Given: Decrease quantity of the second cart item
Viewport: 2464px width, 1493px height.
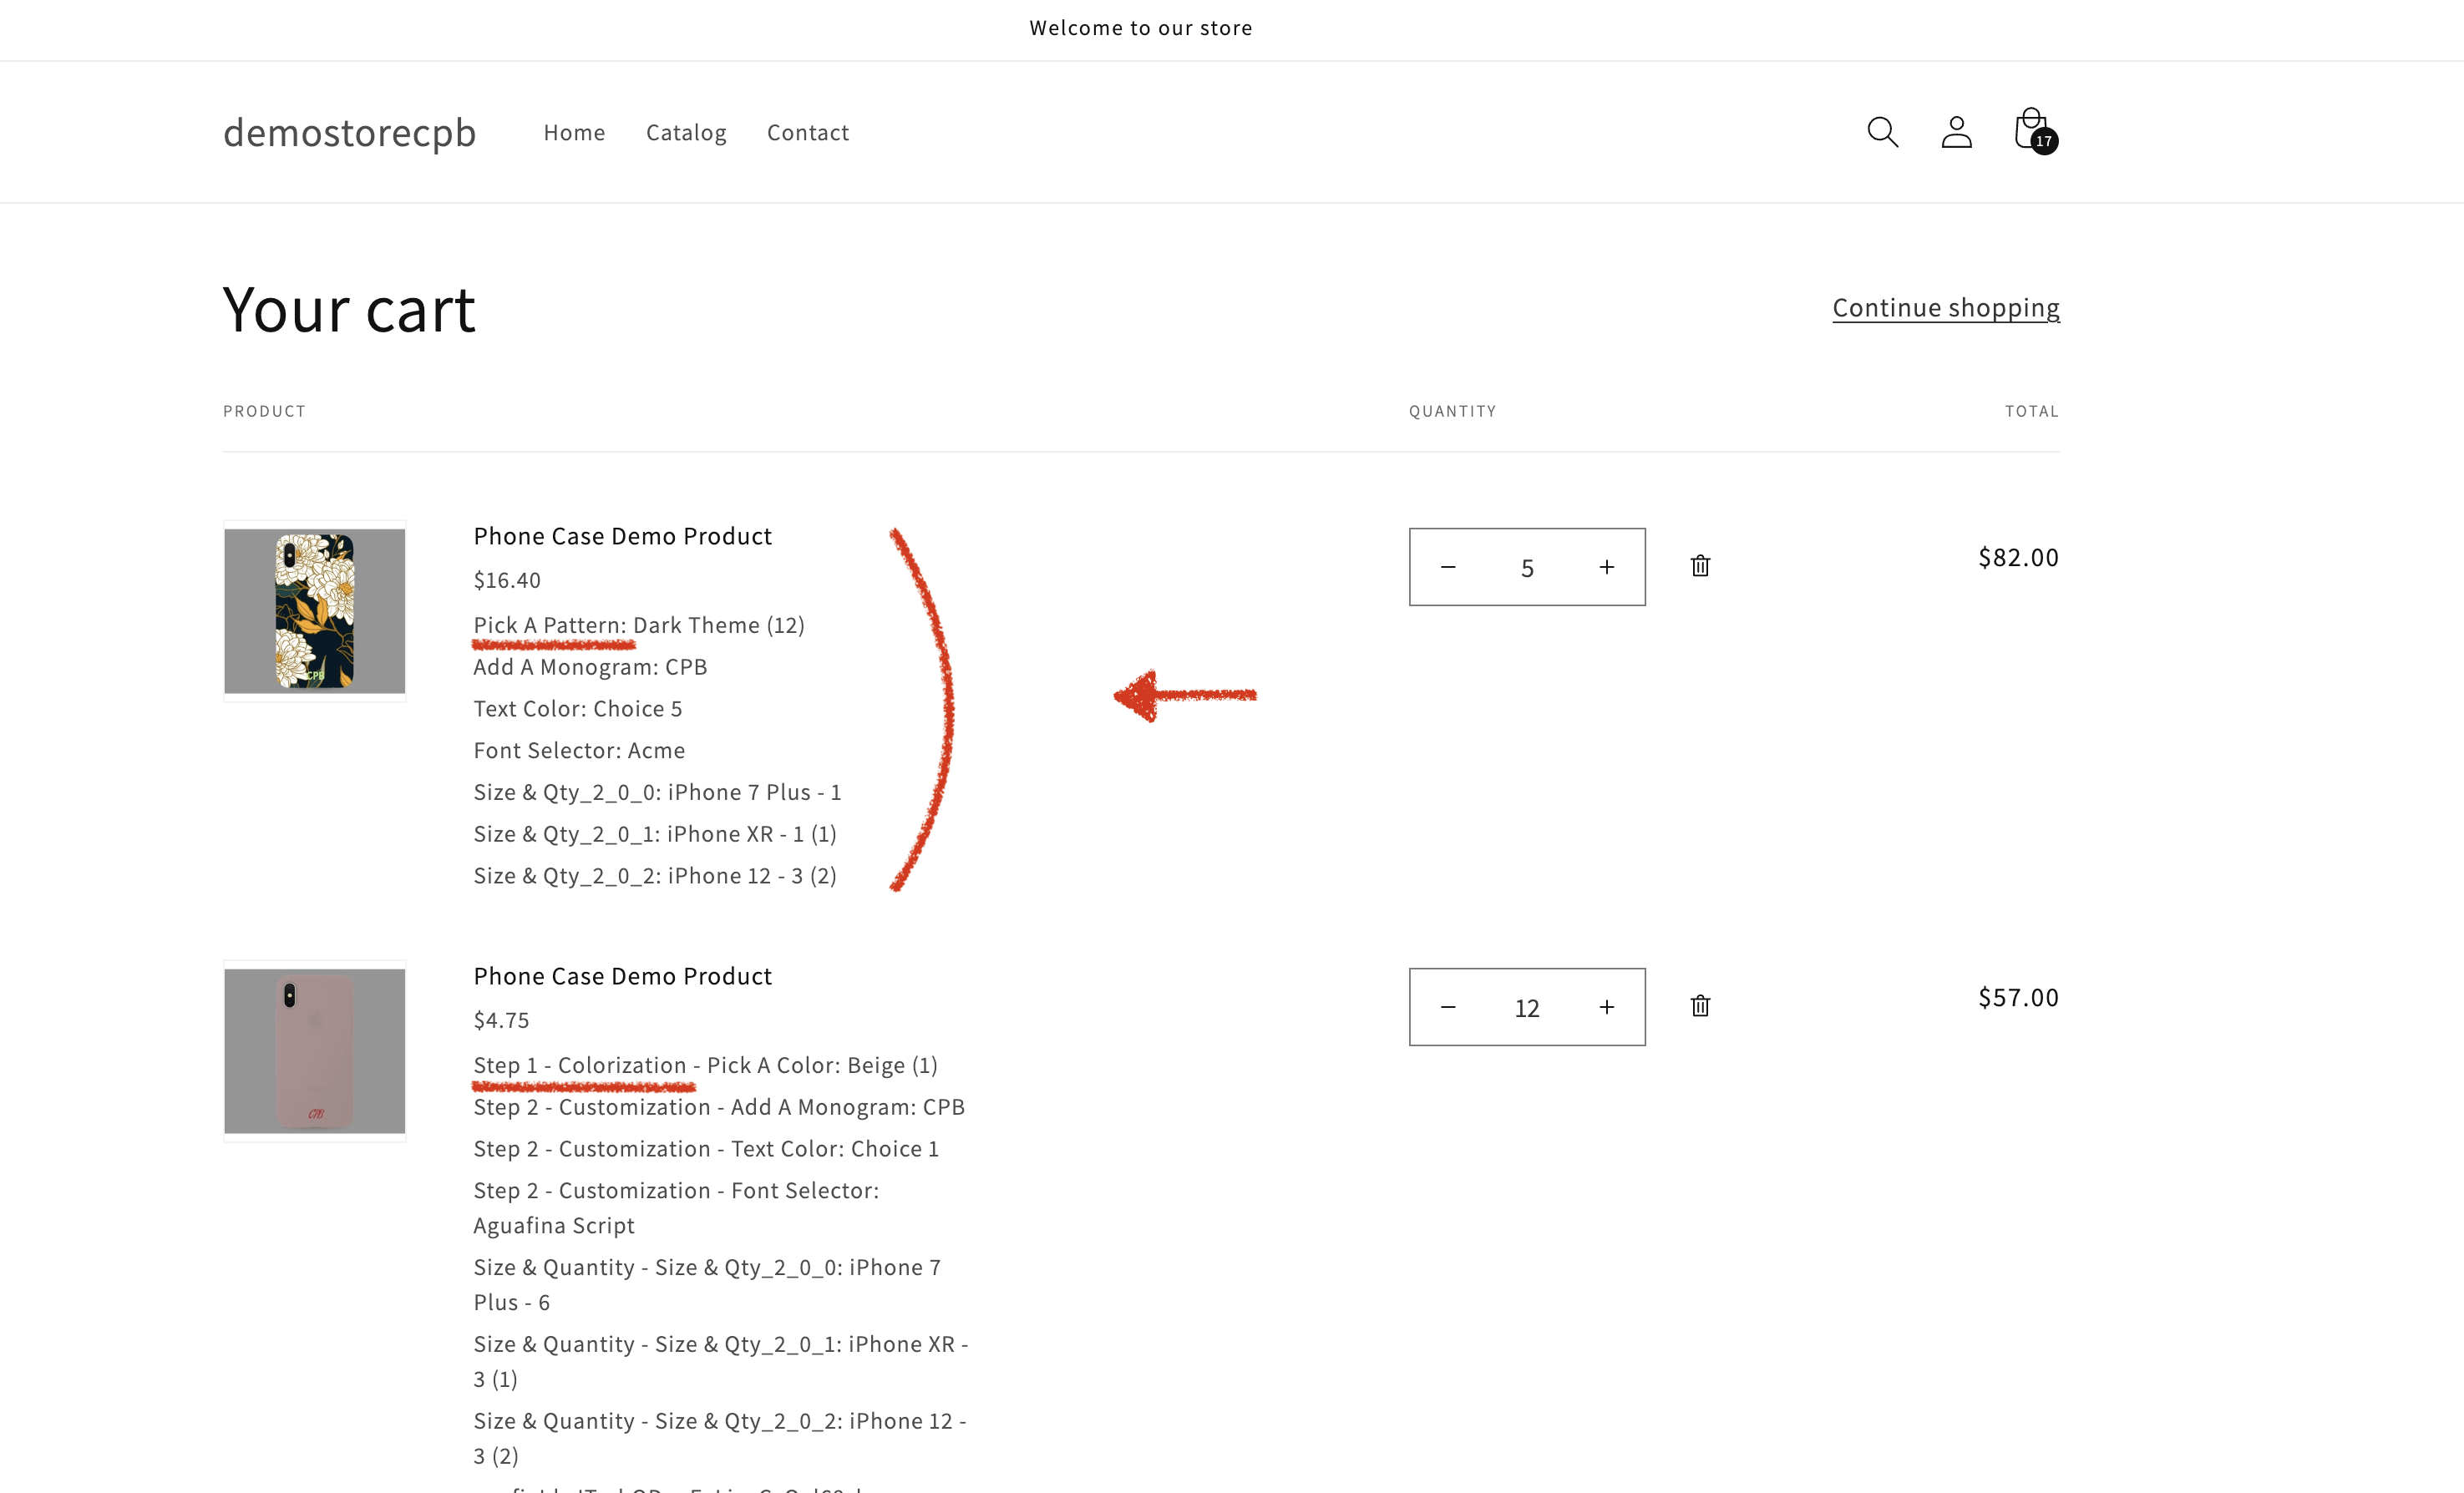Looking at the screenshot, I should (1447, 1007).
